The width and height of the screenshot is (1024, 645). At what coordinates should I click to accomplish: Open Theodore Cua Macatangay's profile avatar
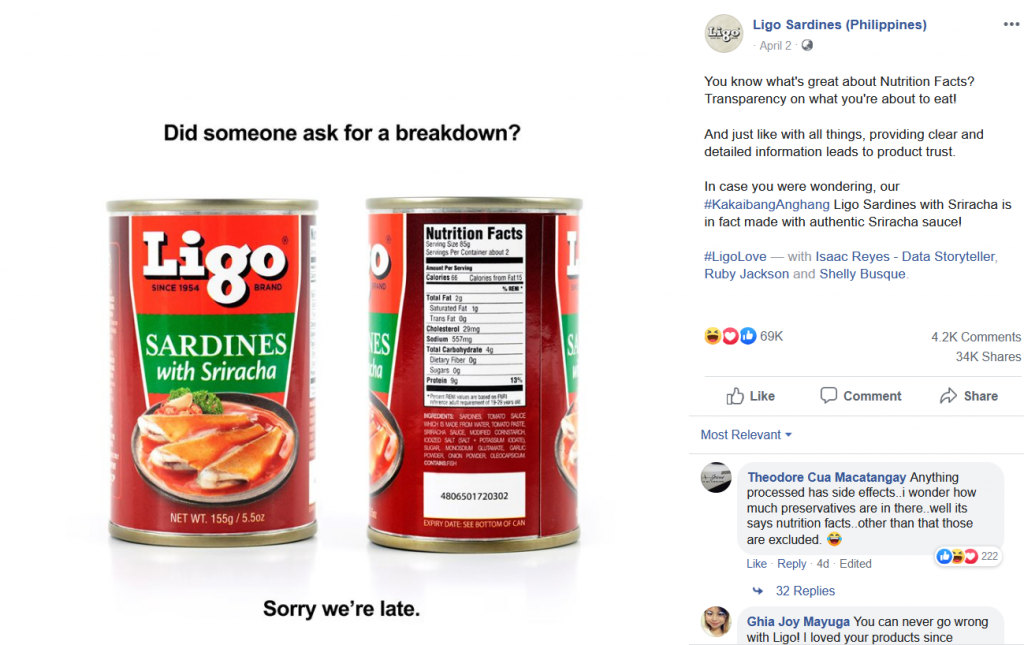point(716,478)
